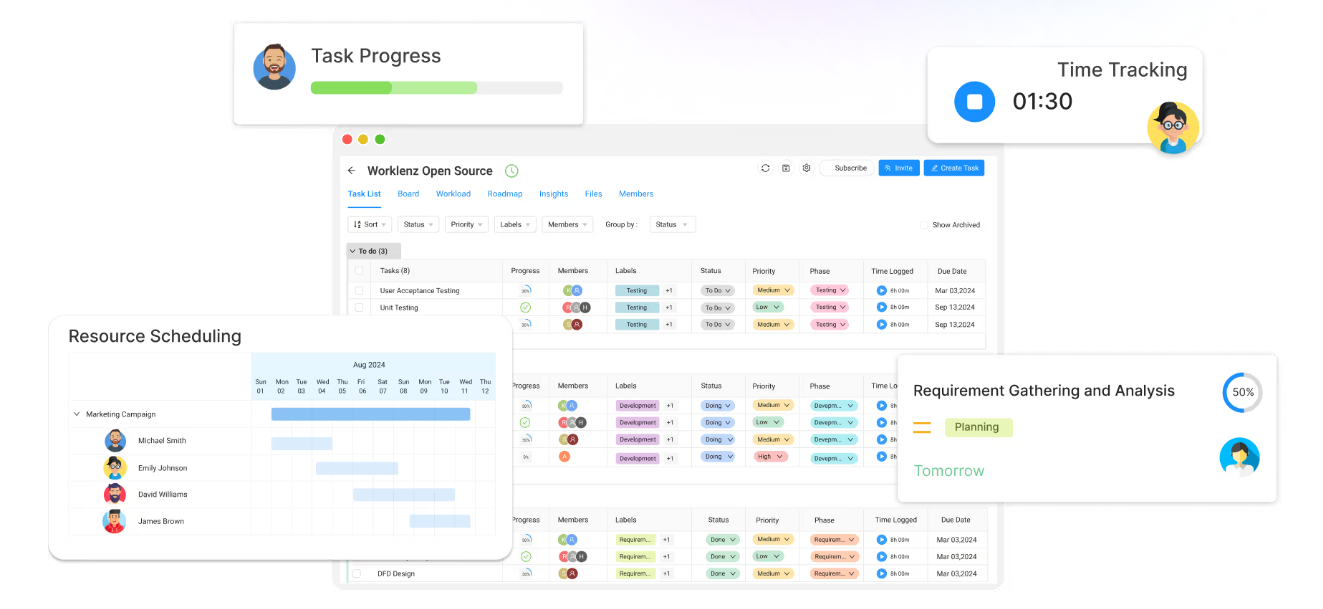Click the 'DFD Design' task name
This screenshot has height=609, width=1323.
396,574
